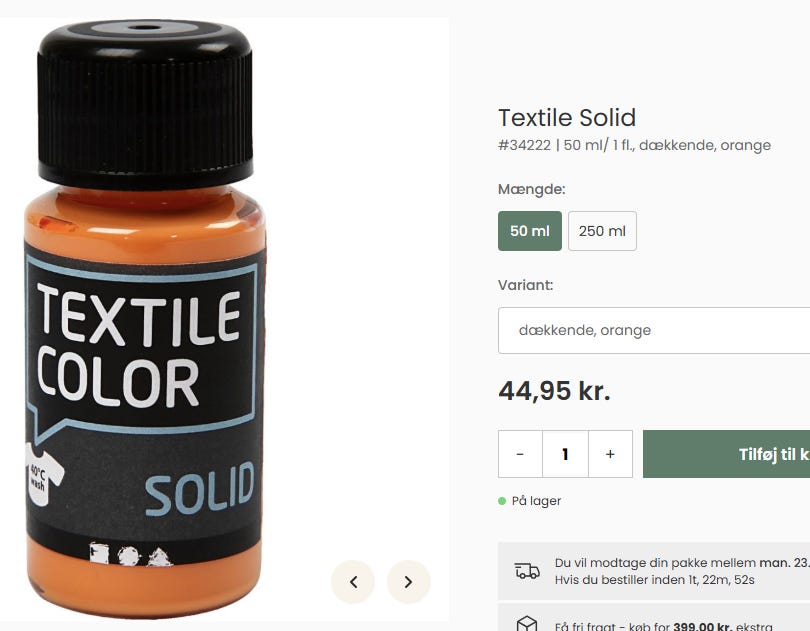Select the 50 ml size option

[x=530, y=231]
